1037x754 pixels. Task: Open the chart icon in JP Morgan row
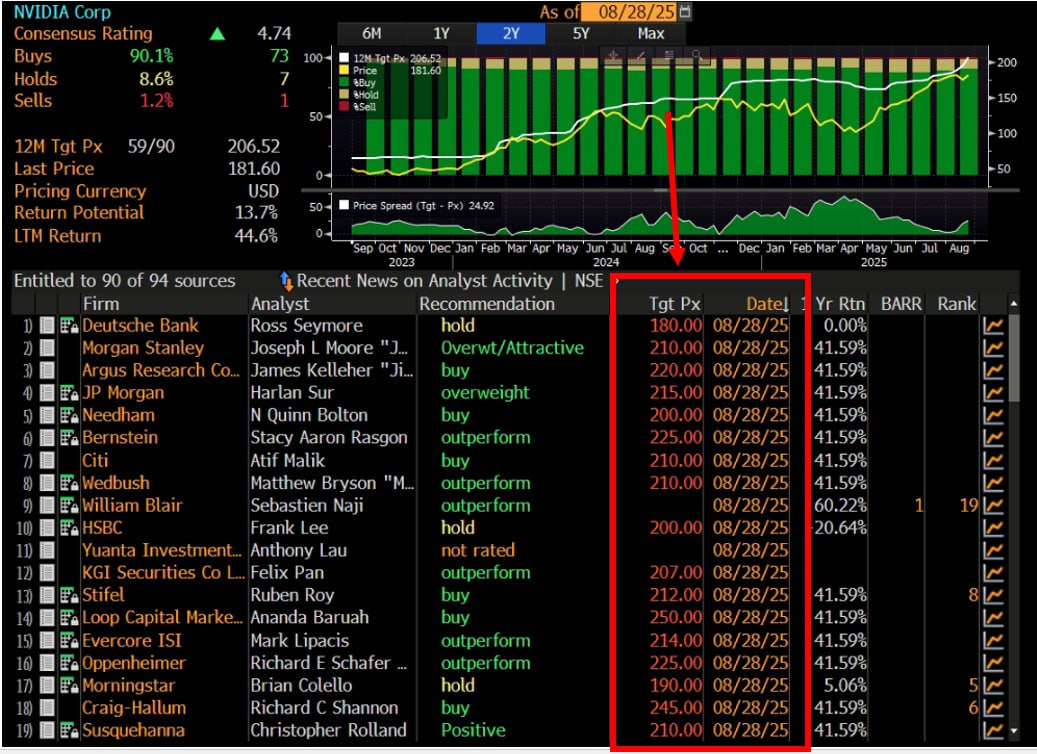pyautogui.click(x=993, y=393)
